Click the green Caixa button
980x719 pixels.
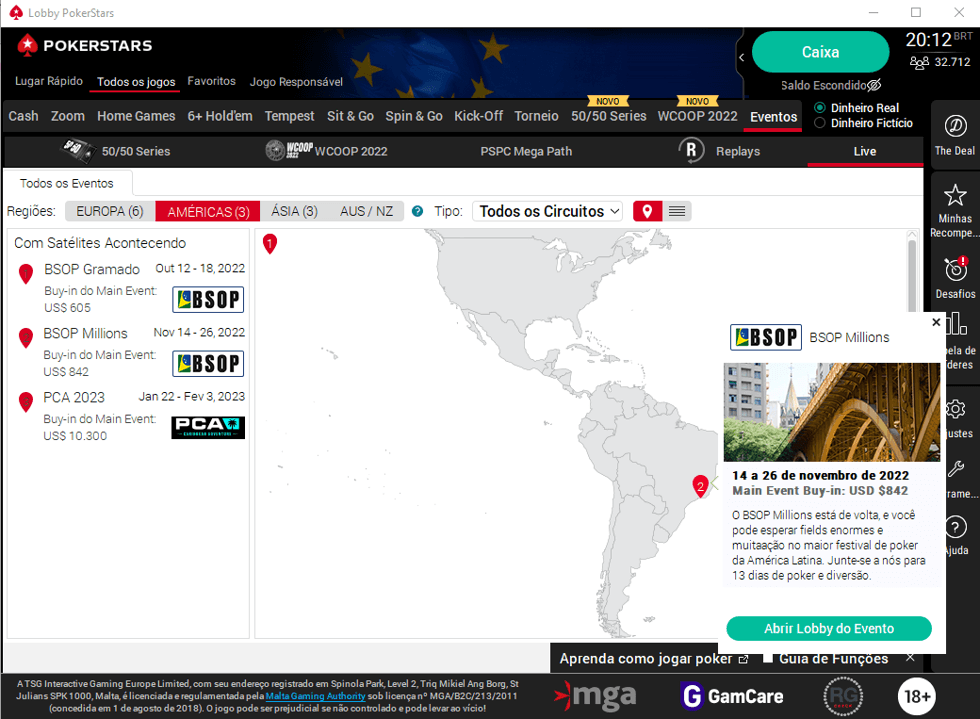point(820,52)
